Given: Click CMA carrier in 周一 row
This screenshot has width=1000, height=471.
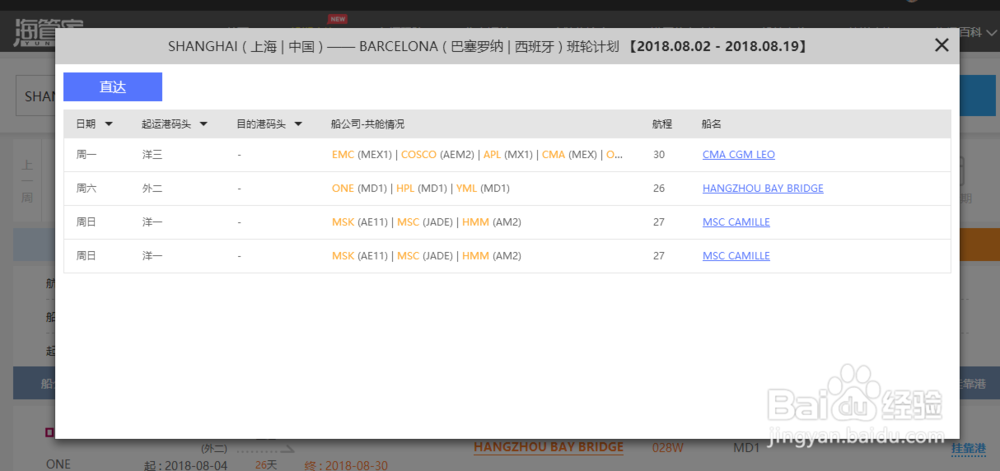Looking at the screenshot, I should click(554, 154).
